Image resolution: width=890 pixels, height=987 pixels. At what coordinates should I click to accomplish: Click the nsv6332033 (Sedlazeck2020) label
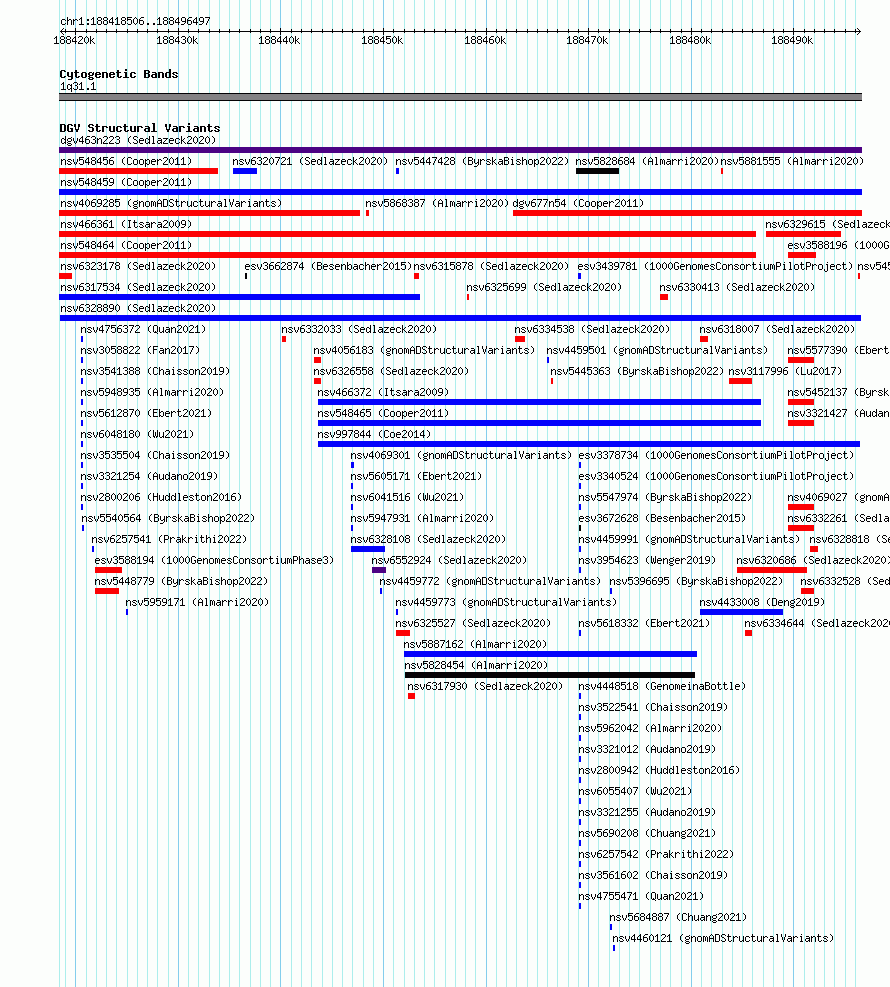point(359,329)
